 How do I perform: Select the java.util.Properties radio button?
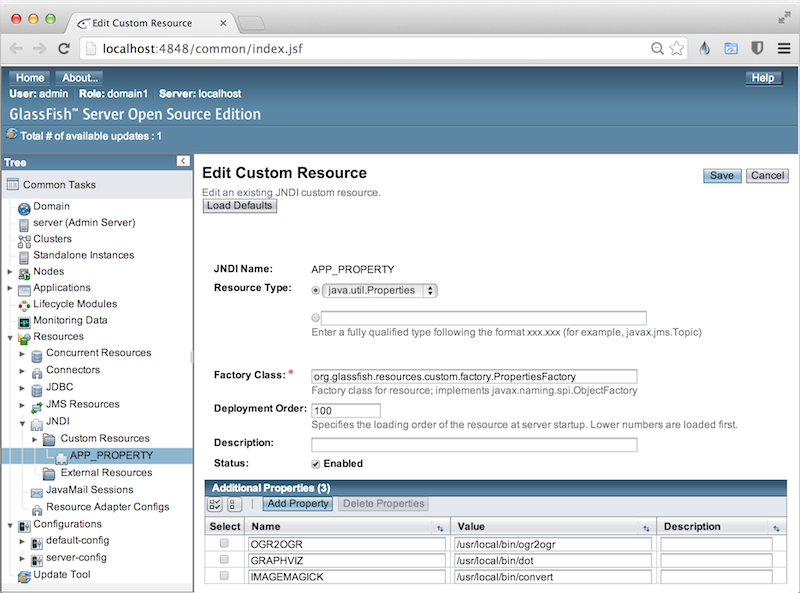(x=318, y=290)
